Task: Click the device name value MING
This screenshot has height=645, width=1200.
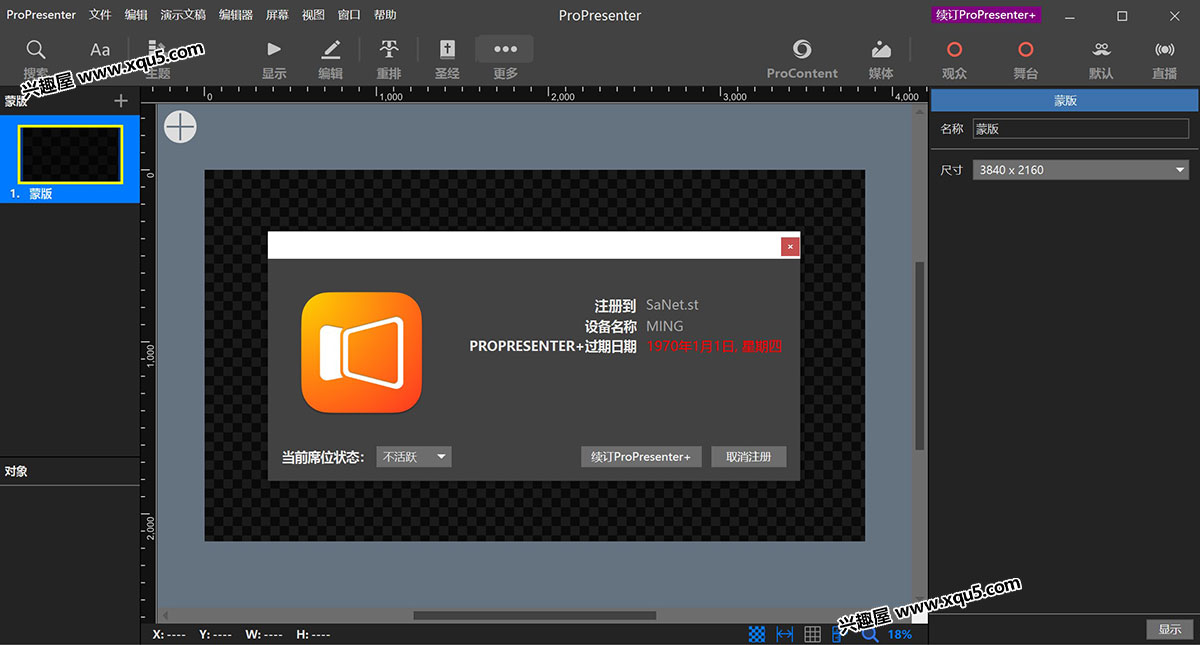Action: (665, 326)
